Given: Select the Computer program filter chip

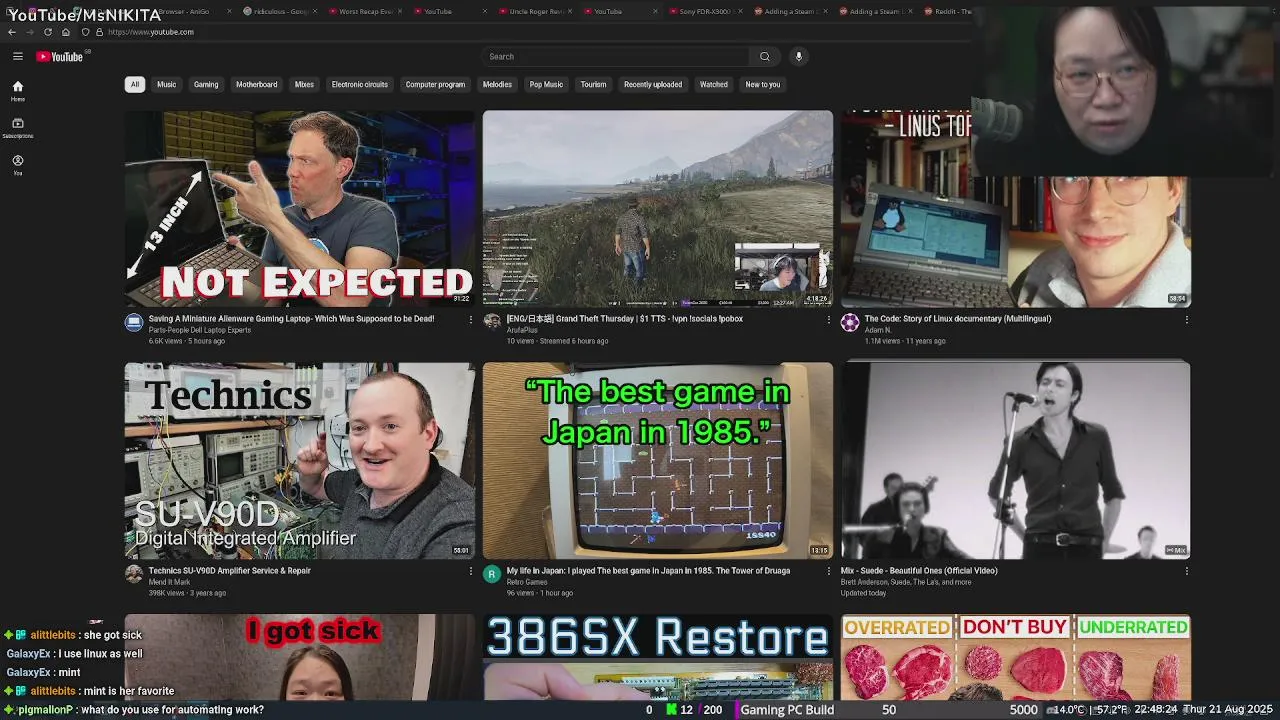Looking at the screenshot, I should pyautogui.click(x=435, y=84).
